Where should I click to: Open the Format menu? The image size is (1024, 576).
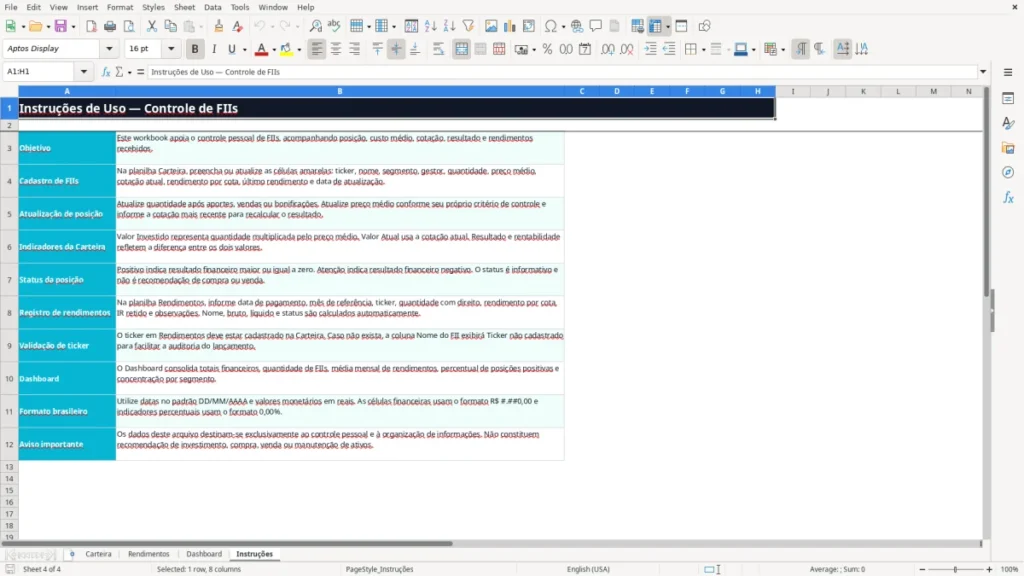(120, 7)
